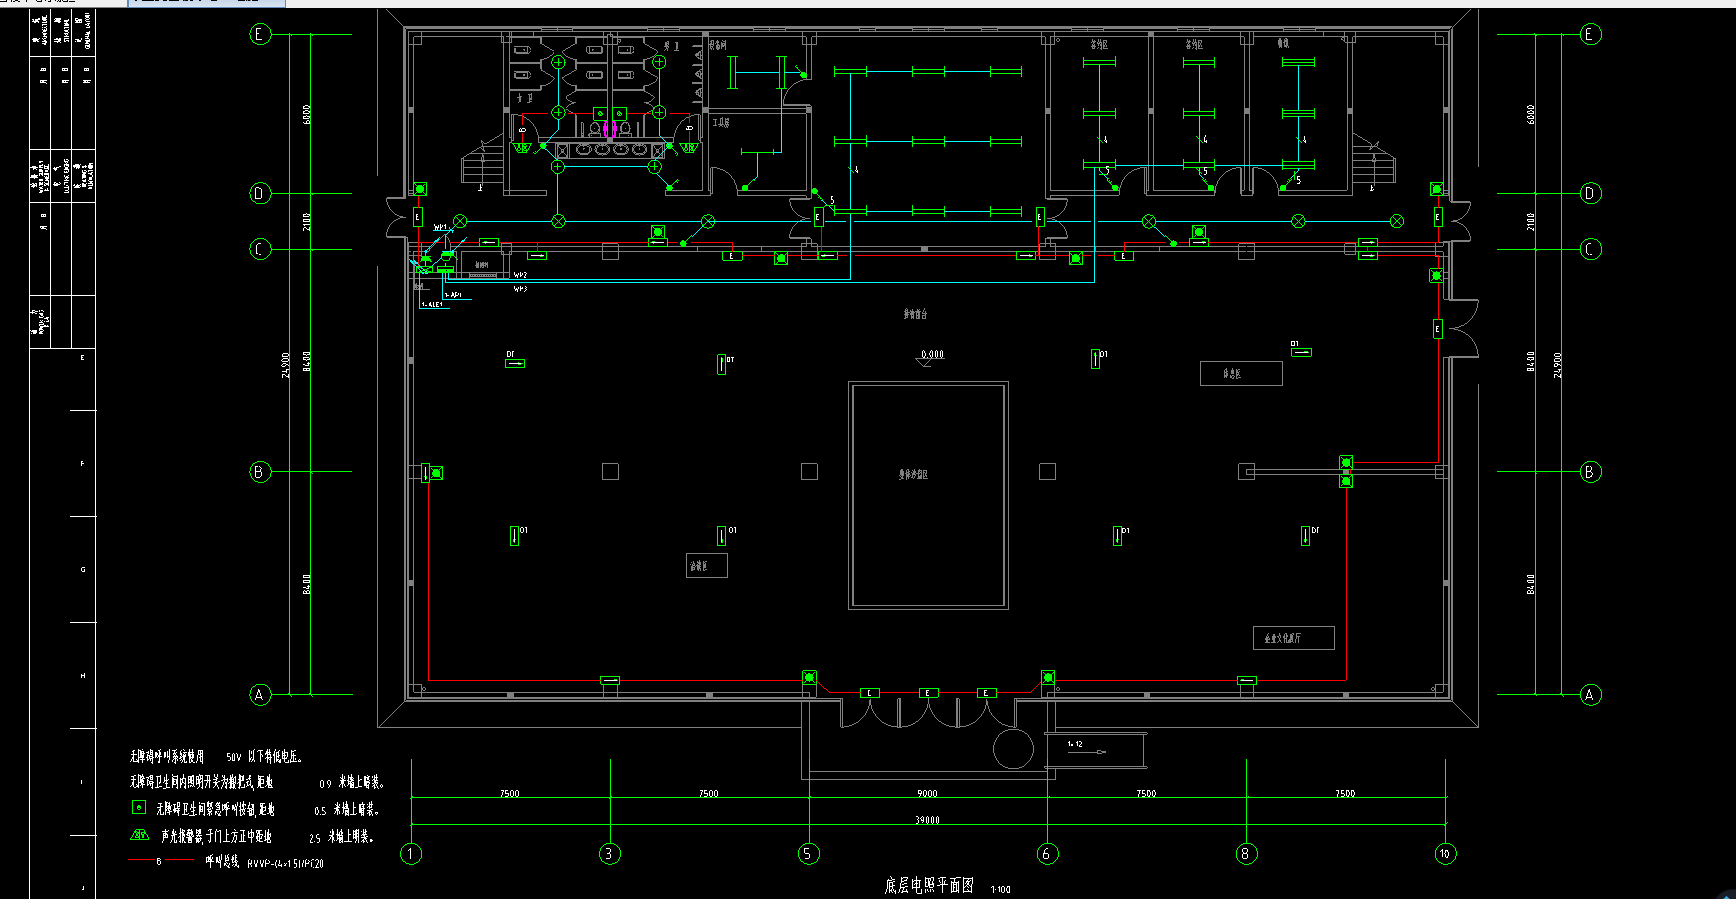Select right-side axis bubble B
The image size is (1736, 899).
1590,472
